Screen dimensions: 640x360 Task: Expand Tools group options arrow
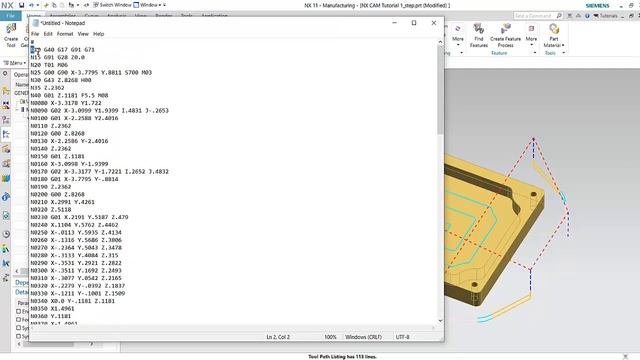[x=563, y=53]
